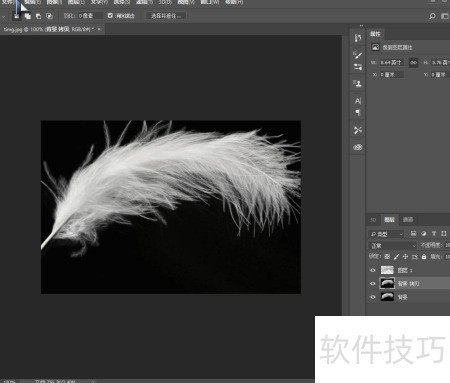
Task: Filter layers by pixel layers icon
Action: [413, 234]
